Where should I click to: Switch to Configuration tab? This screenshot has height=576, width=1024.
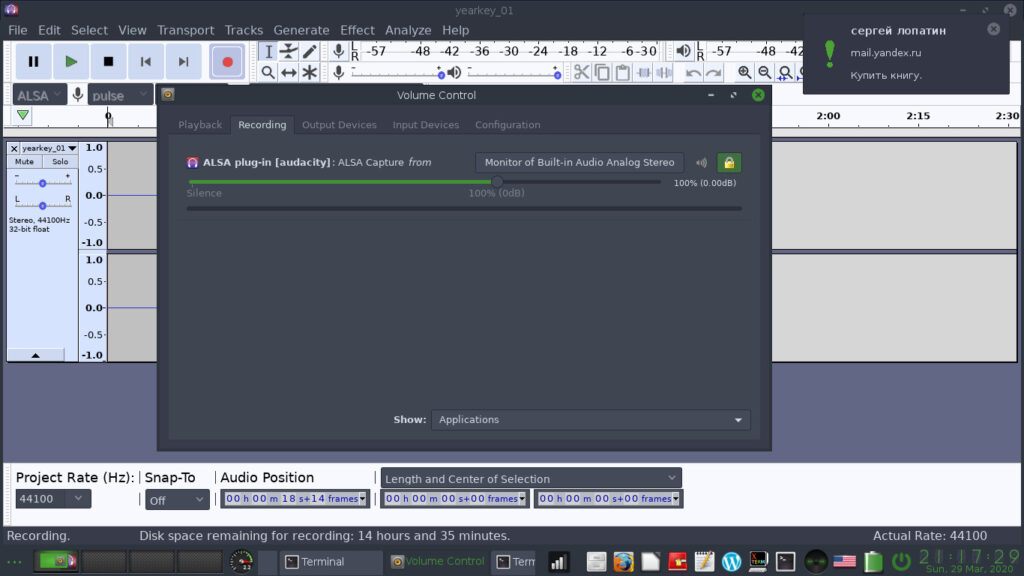pos(507,125)
